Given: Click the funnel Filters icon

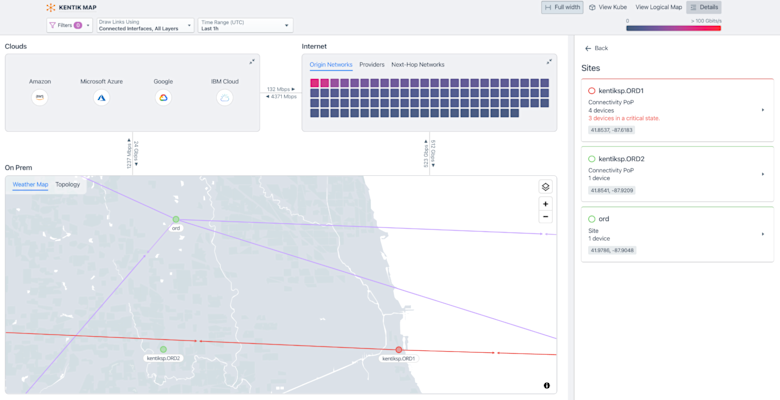Looking at the screenshot, I should pos(52,25).
